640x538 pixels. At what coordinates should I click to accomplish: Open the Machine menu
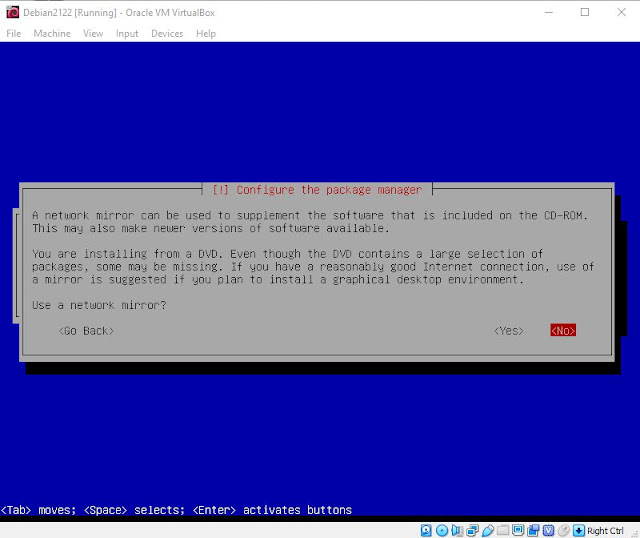click(52, 33)
